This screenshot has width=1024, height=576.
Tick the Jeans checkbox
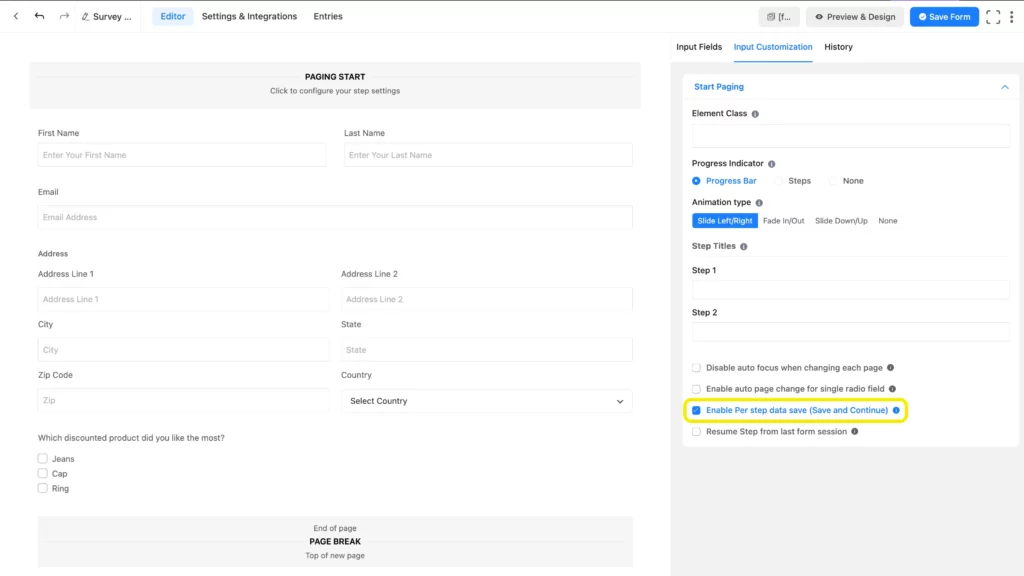pos(42,458)
